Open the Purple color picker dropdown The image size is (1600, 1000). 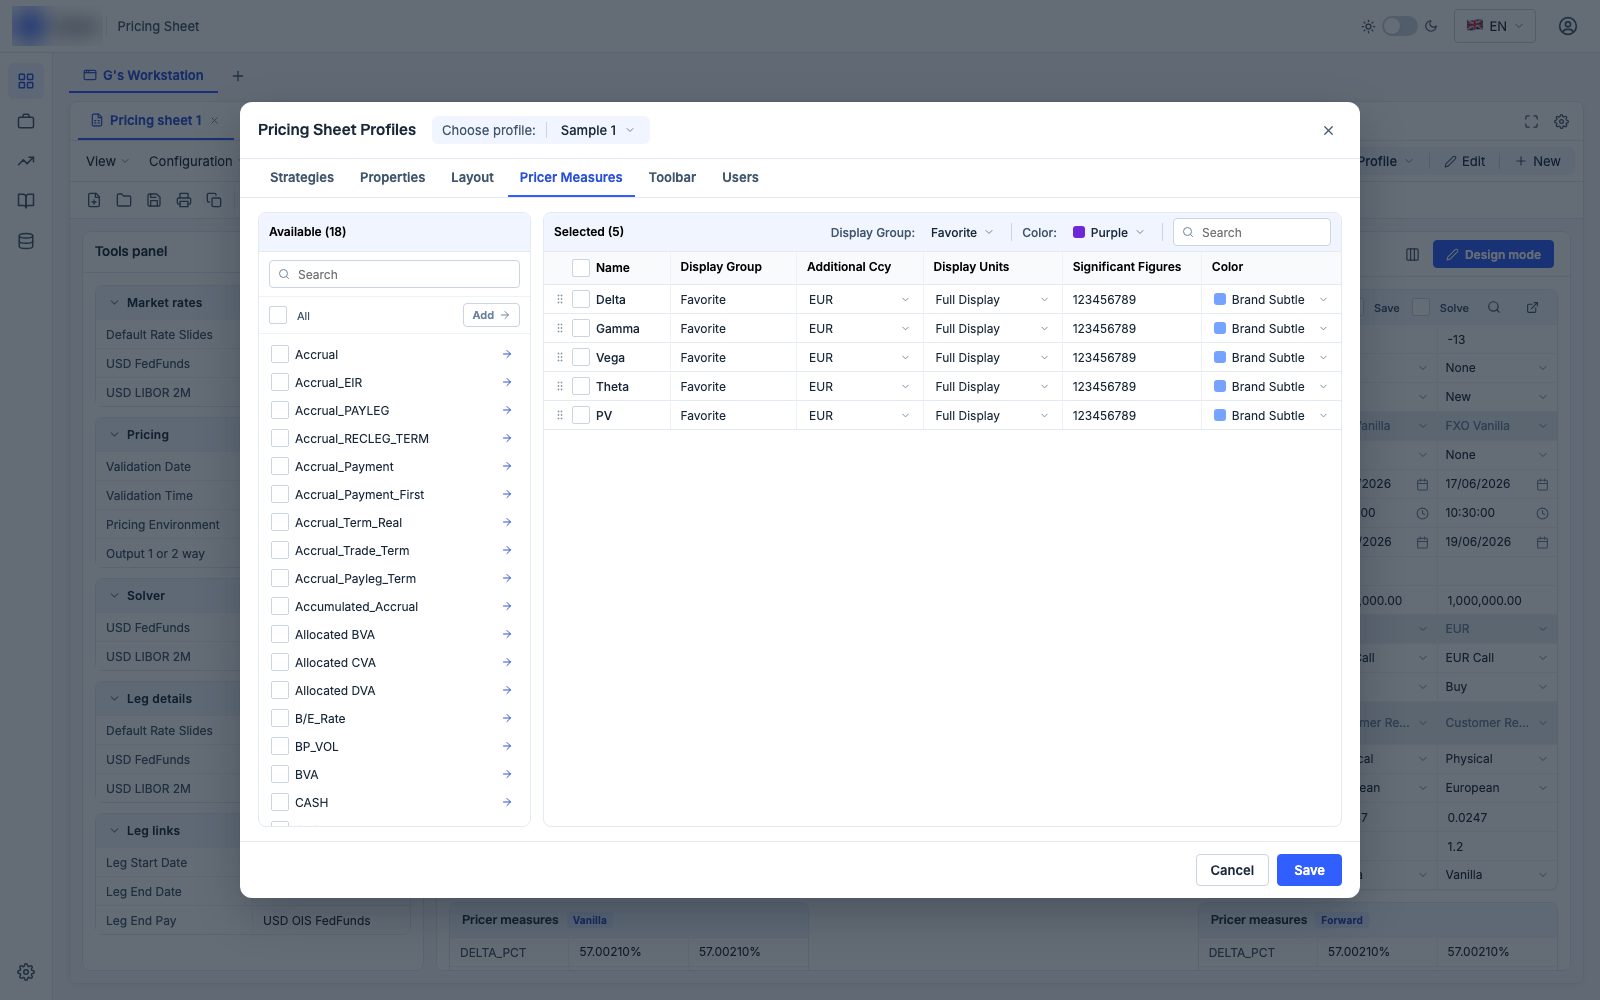point(1108,232)
